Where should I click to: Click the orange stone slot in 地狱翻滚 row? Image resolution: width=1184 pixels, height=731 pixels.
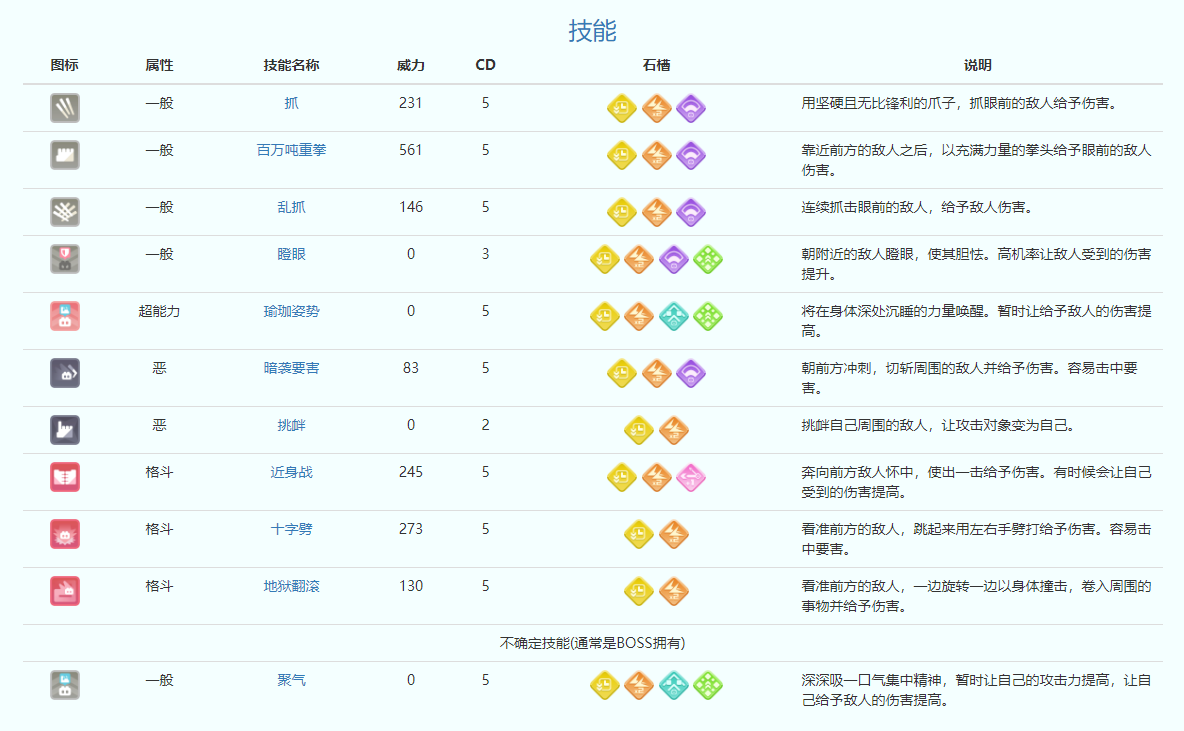(673, 592)
